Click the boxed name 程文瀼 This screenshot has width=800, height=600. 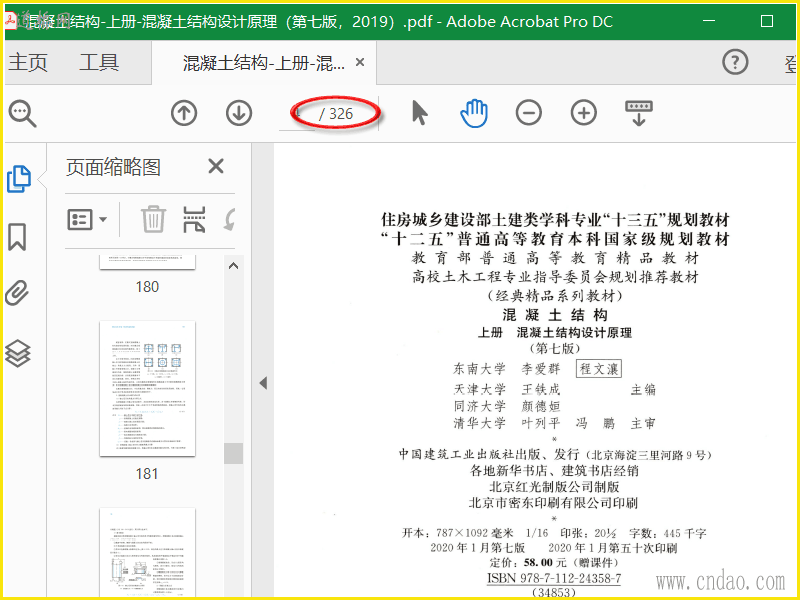pyautogui.click(x=599, y=369)
